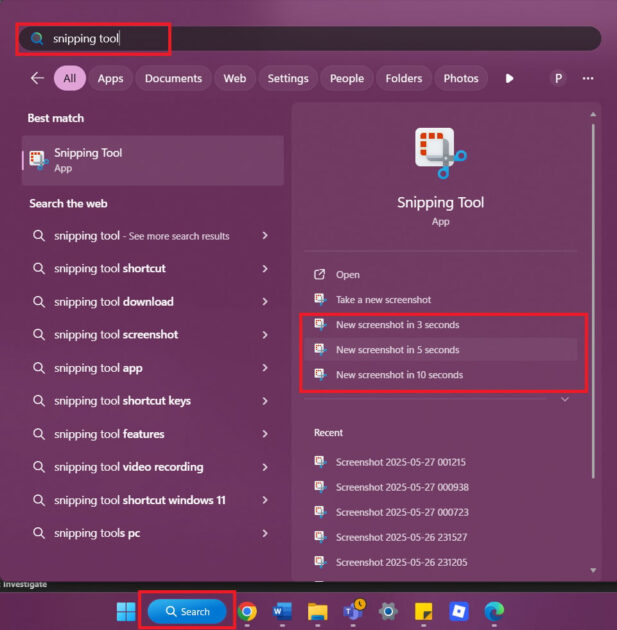Select snipping tool features suggestion text

coord(109,434)
